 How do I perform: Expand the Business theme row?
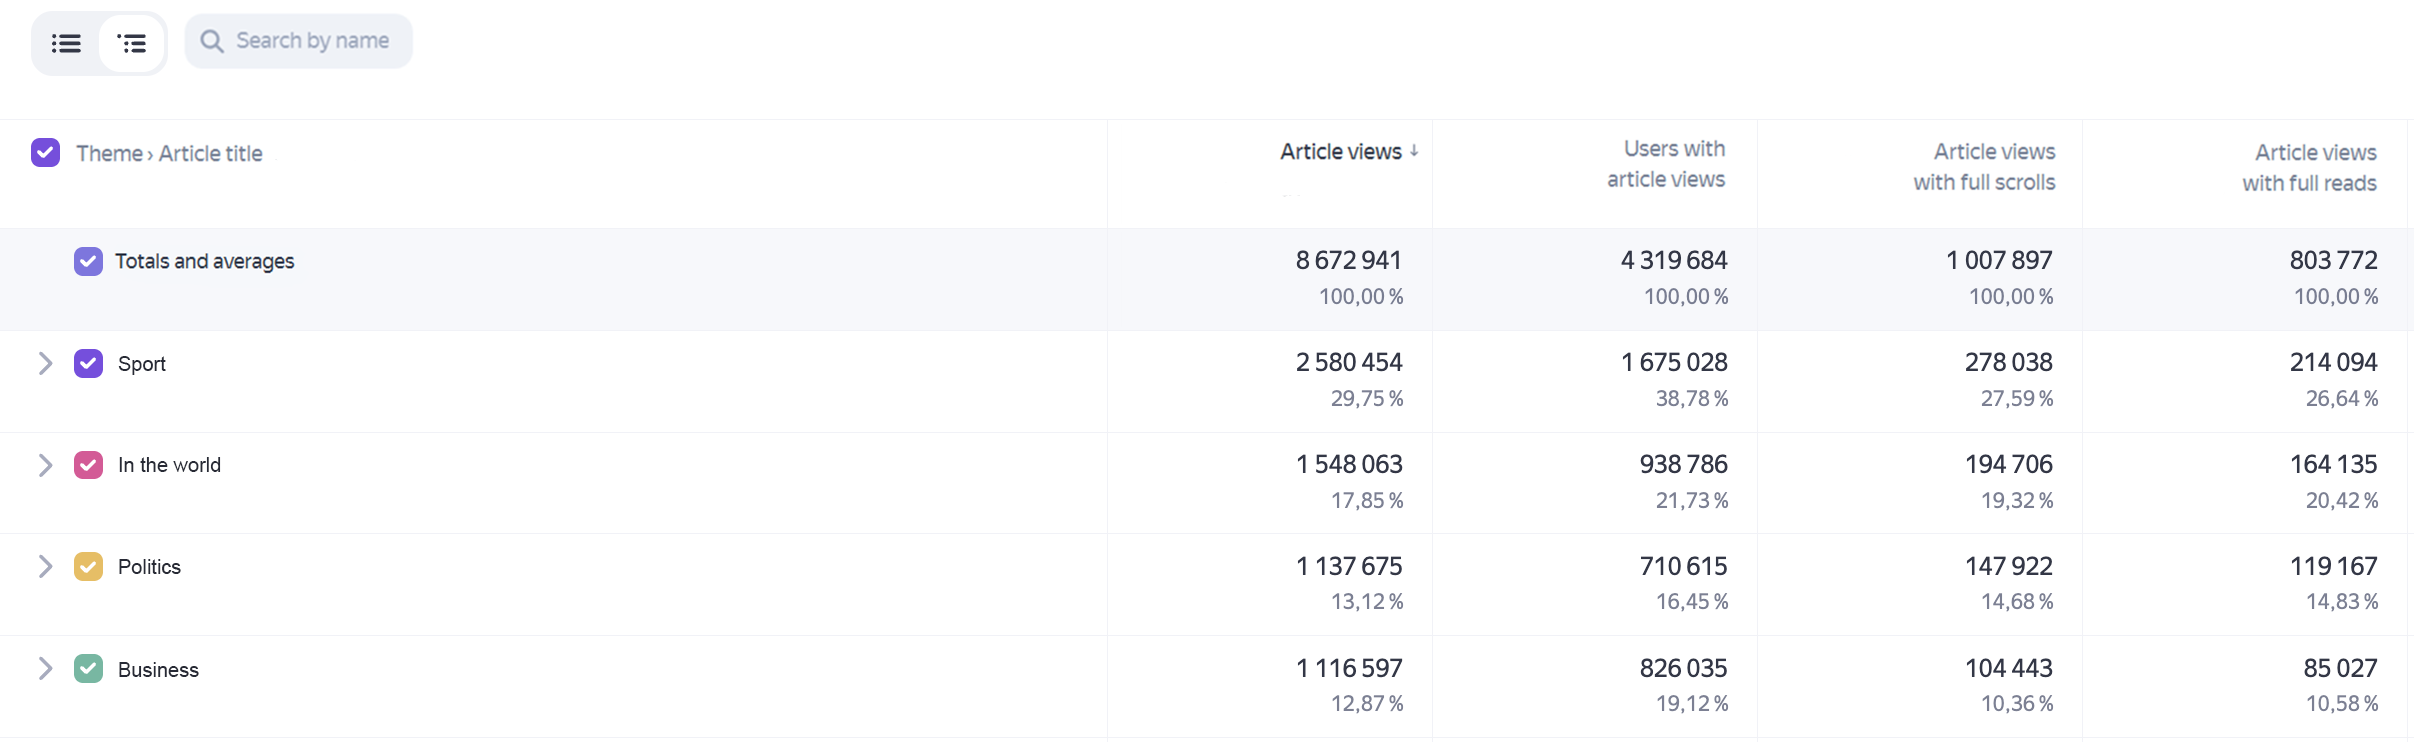45,669
